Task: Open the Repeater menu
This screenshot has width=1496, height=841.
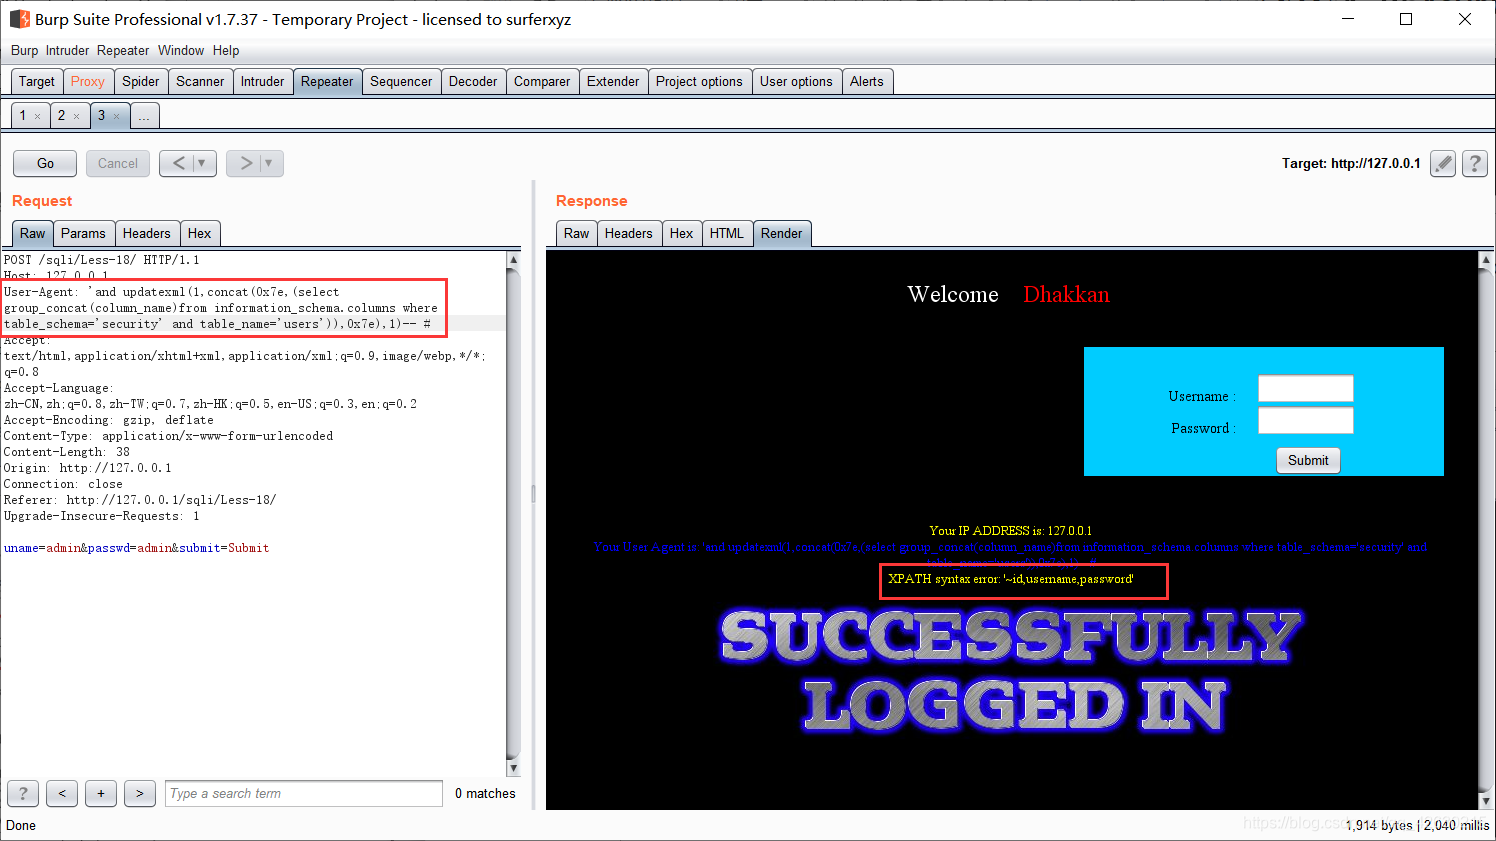Action: point(123,50)
